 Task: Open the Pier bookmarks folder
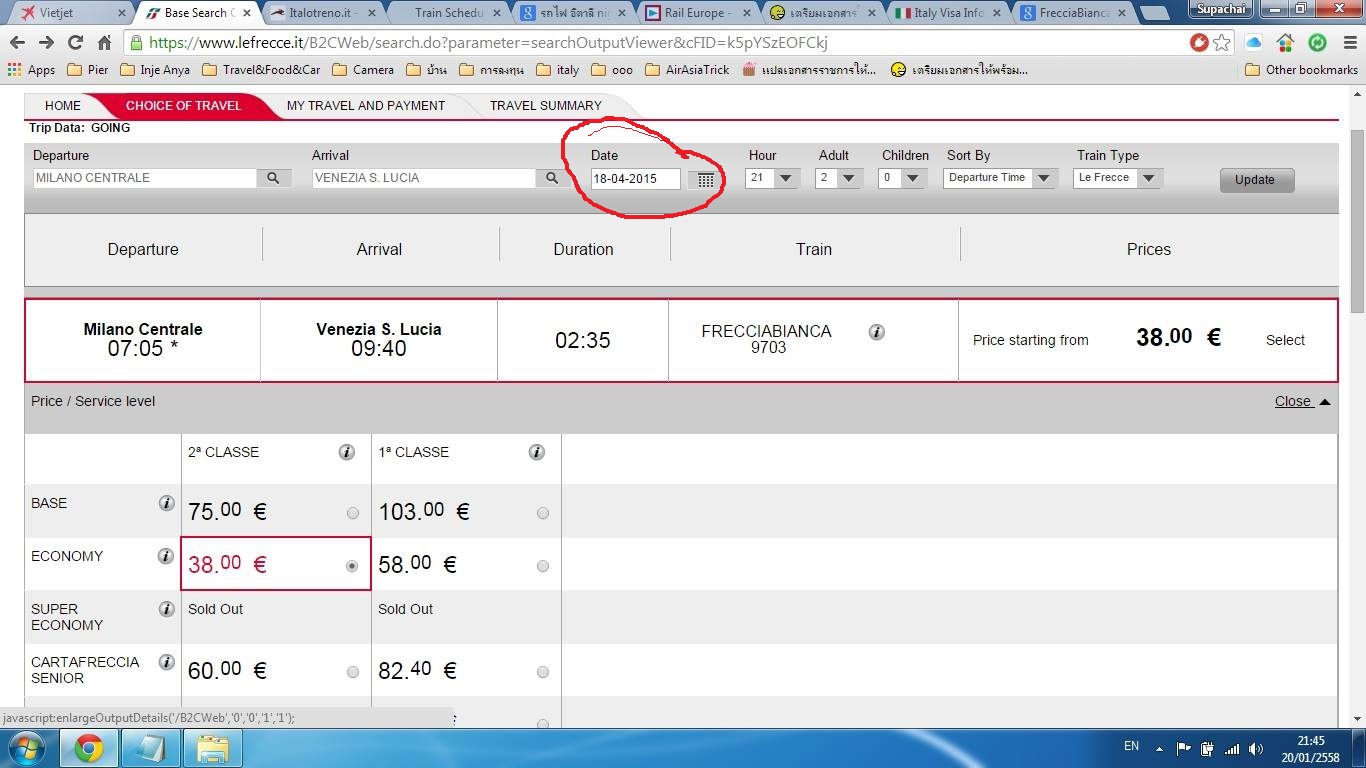[88, 70]
